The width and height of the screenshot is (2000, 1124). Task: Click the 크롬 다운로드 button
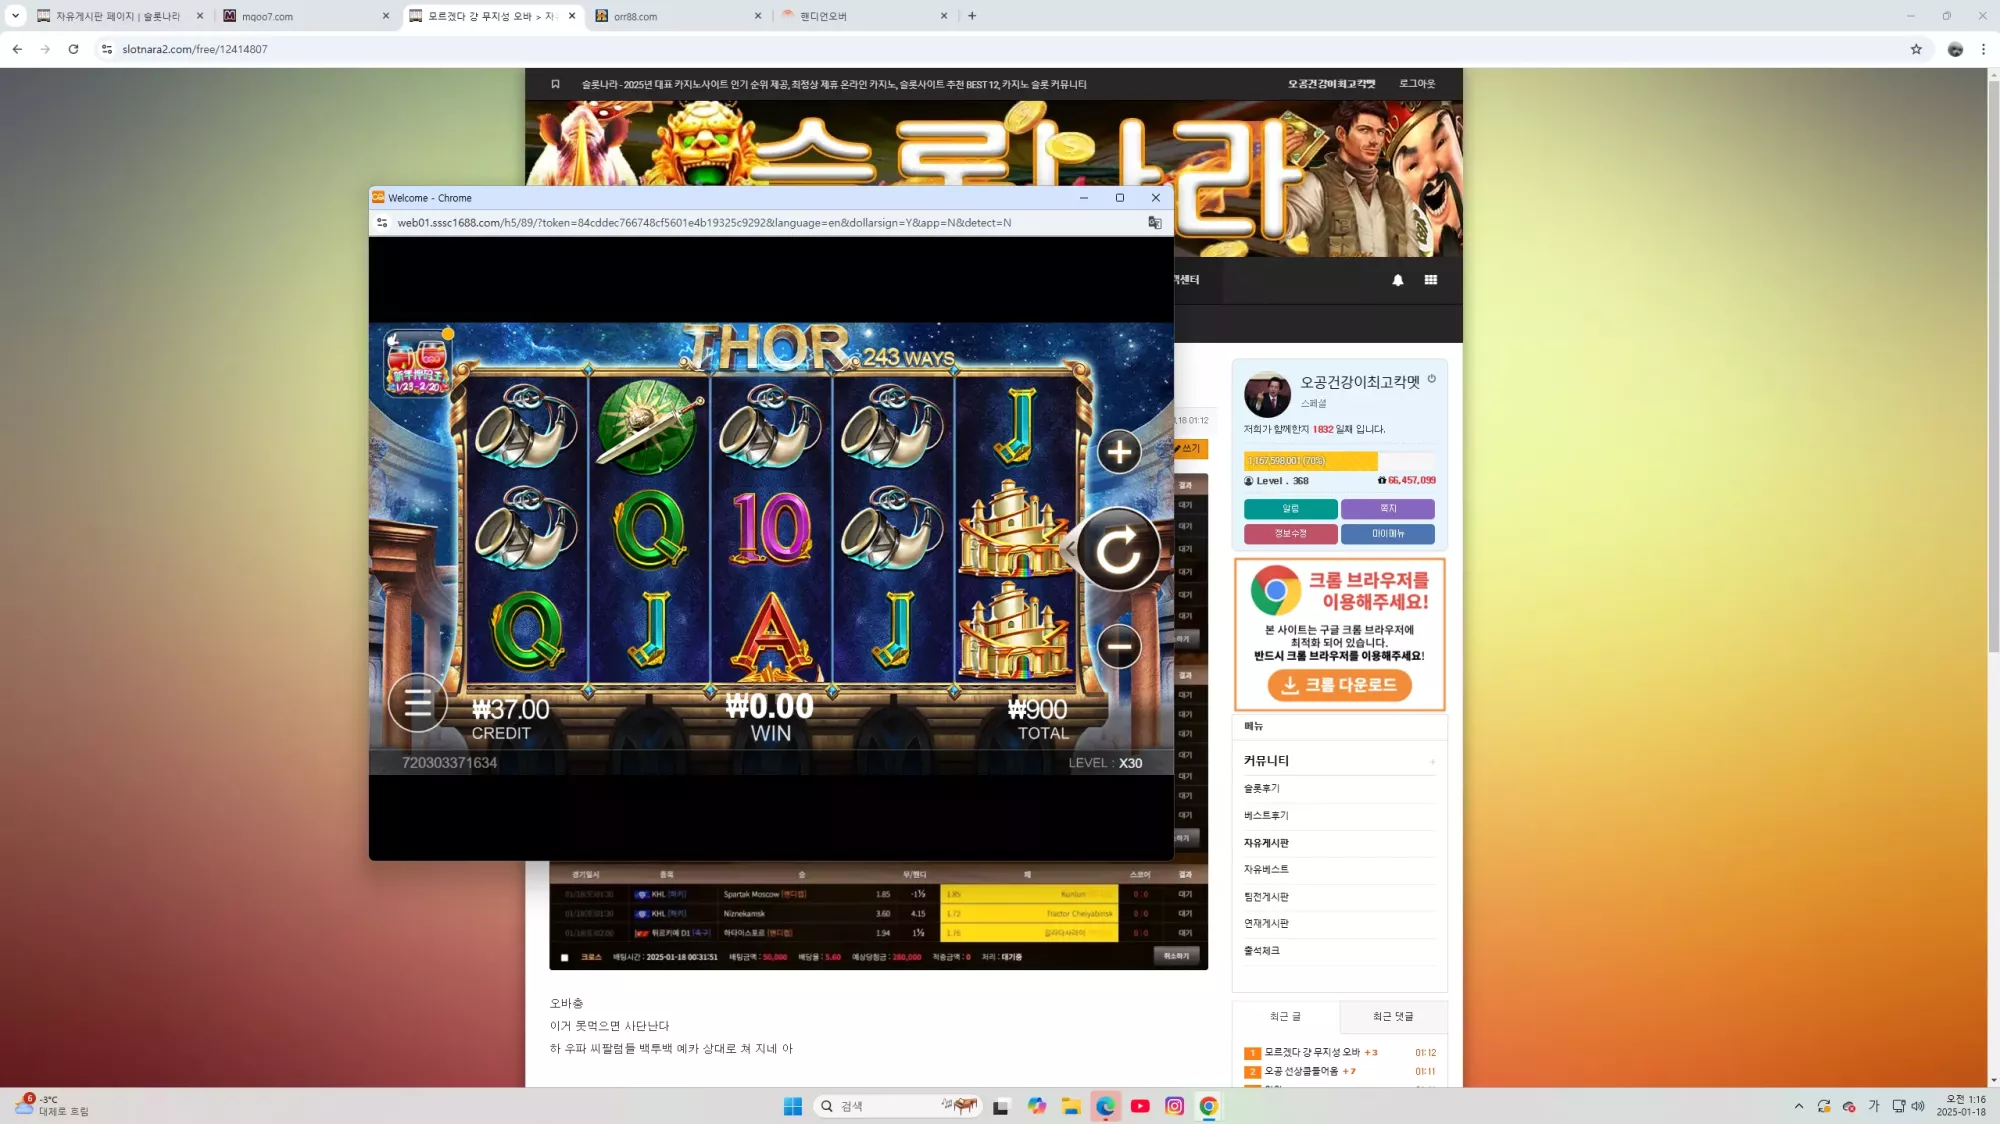[1340, 685]
